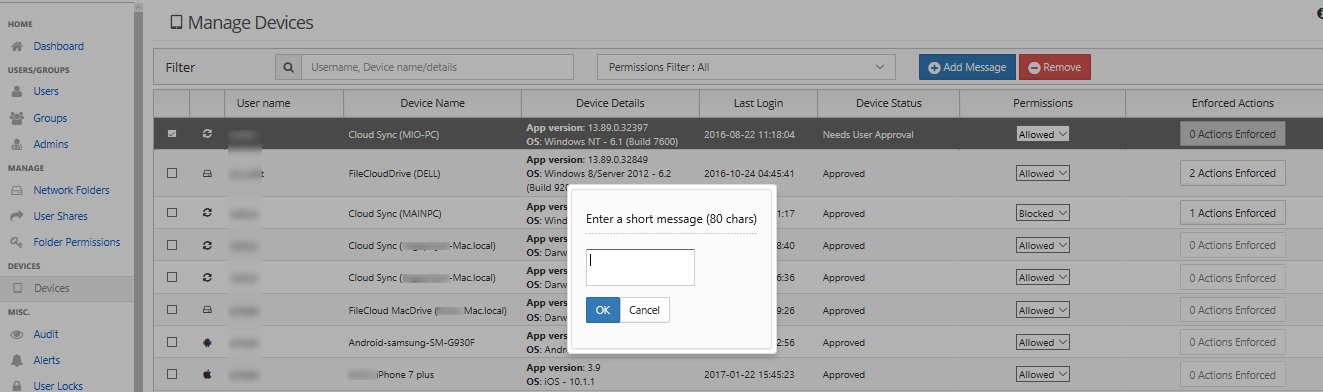
Task: Open permissions dropdown for FileCloud MacDrive row
Action: pos(1043,310)
